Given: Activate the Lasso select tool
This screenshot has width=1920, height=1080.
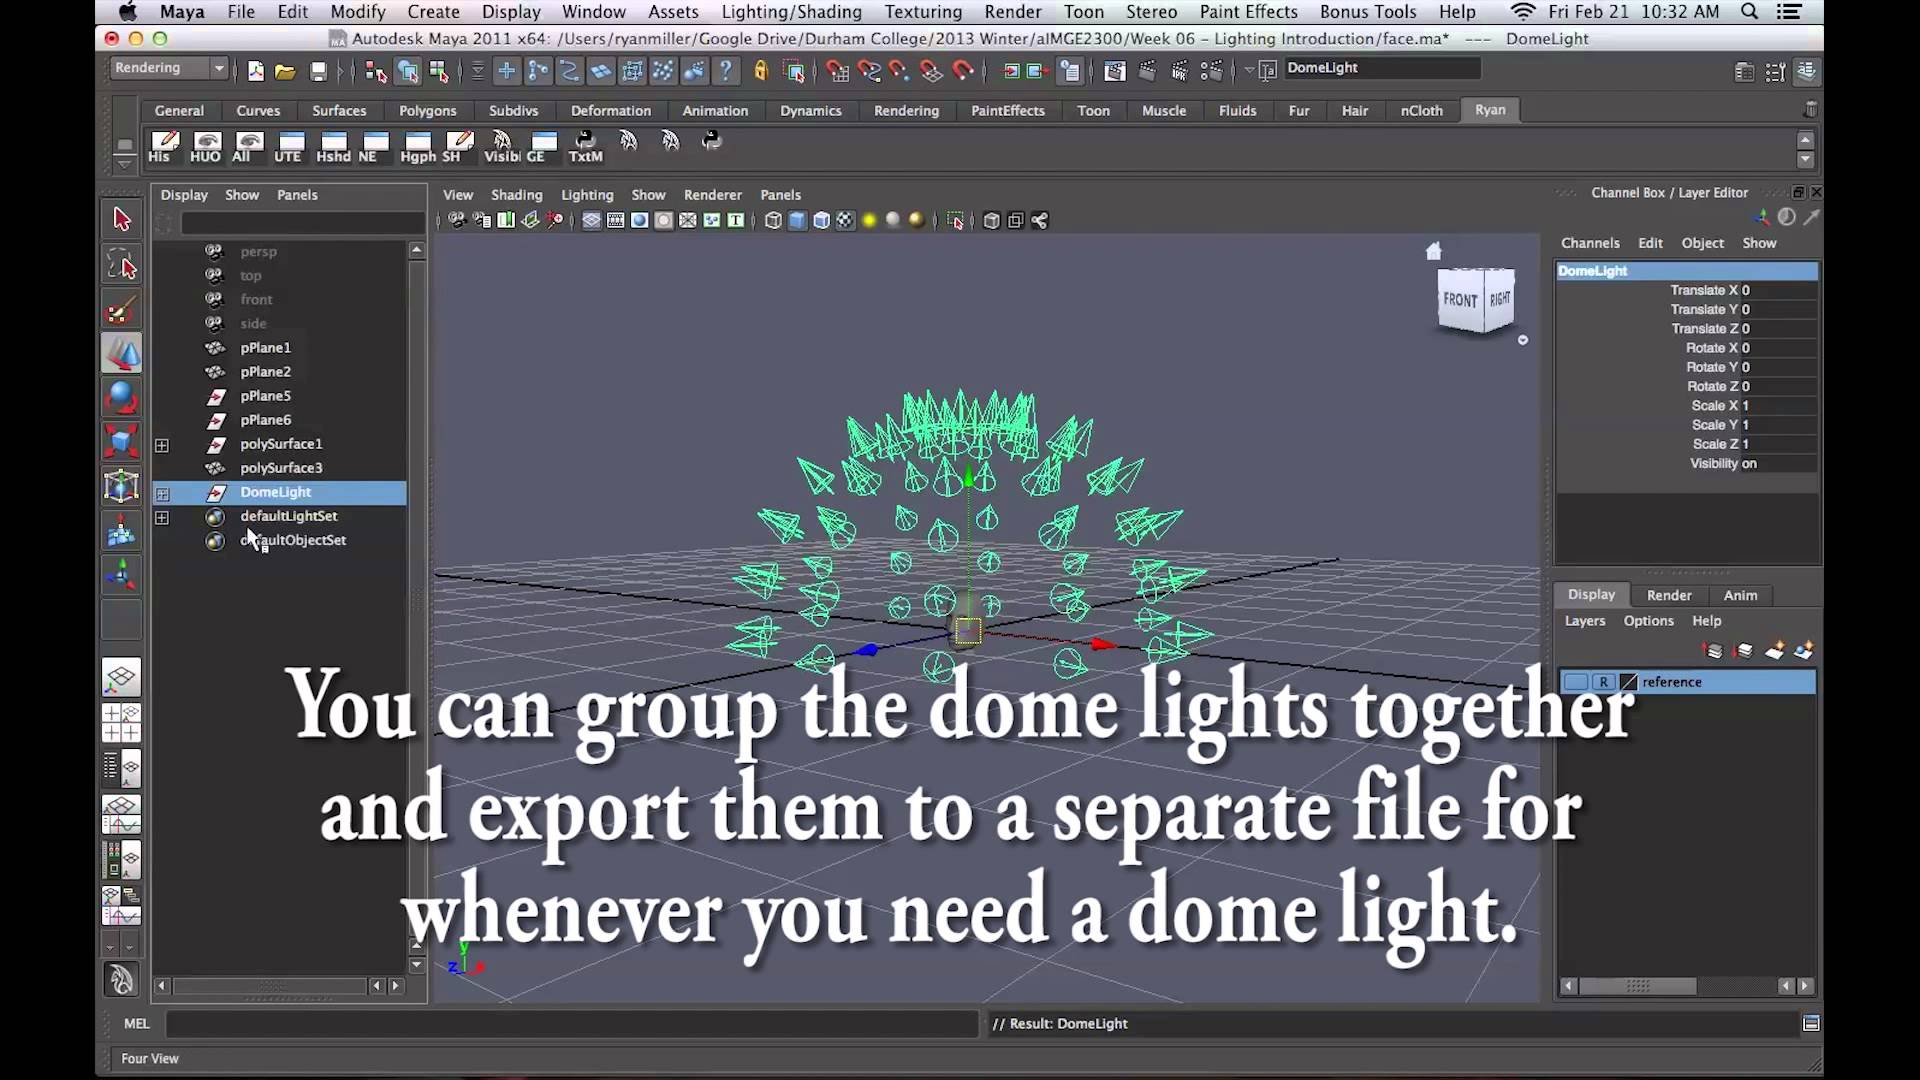Looking at the screenshot, I should pos(121,266).
